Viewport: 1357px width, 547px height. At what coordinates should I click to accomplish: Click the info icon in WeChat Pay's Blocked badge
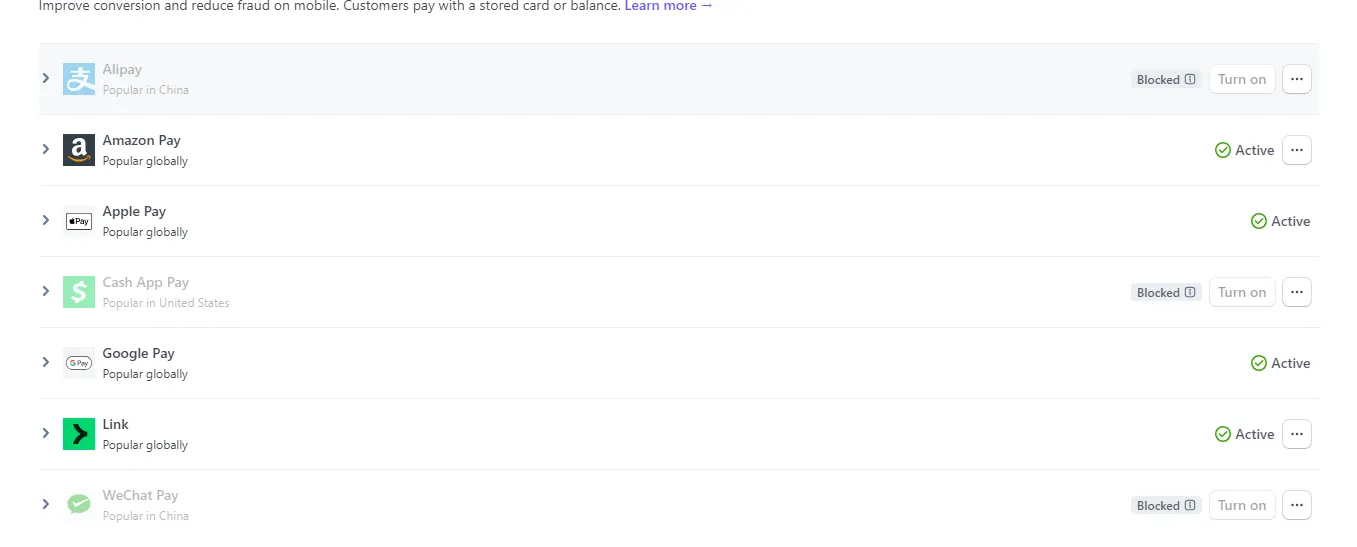[1190, 505]
